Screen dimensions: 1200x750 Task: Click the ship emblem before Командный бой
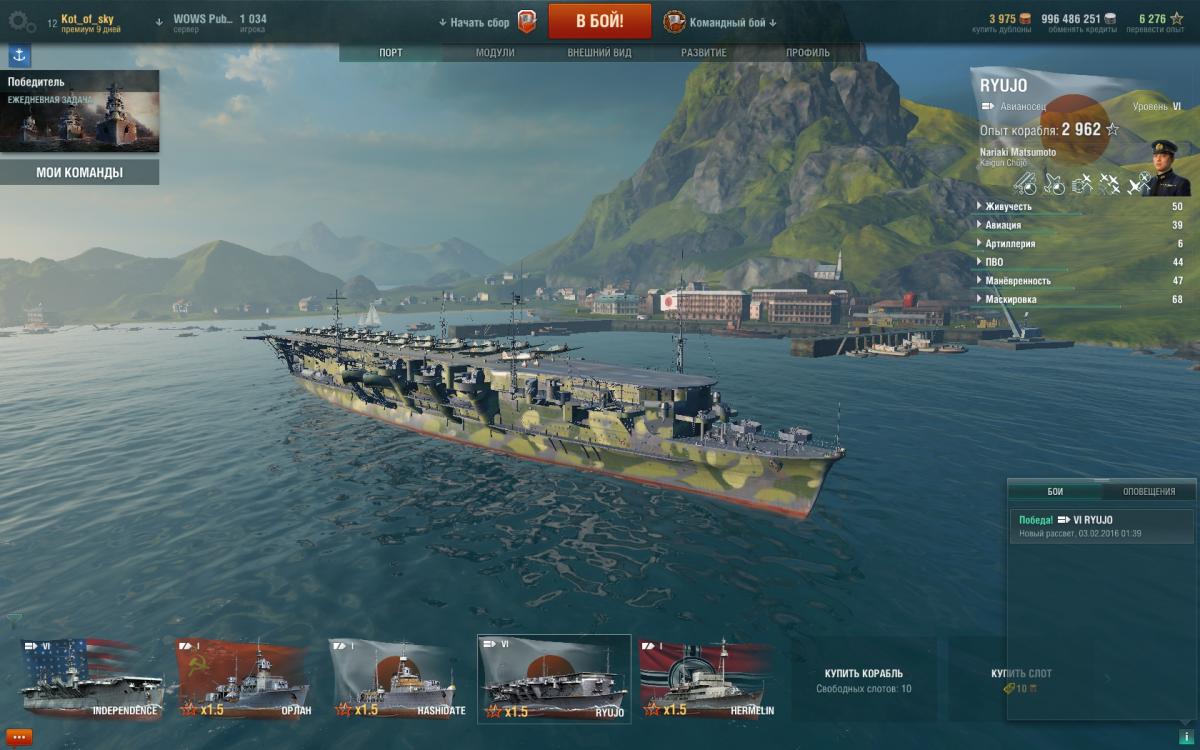click(x=675, y=21)
